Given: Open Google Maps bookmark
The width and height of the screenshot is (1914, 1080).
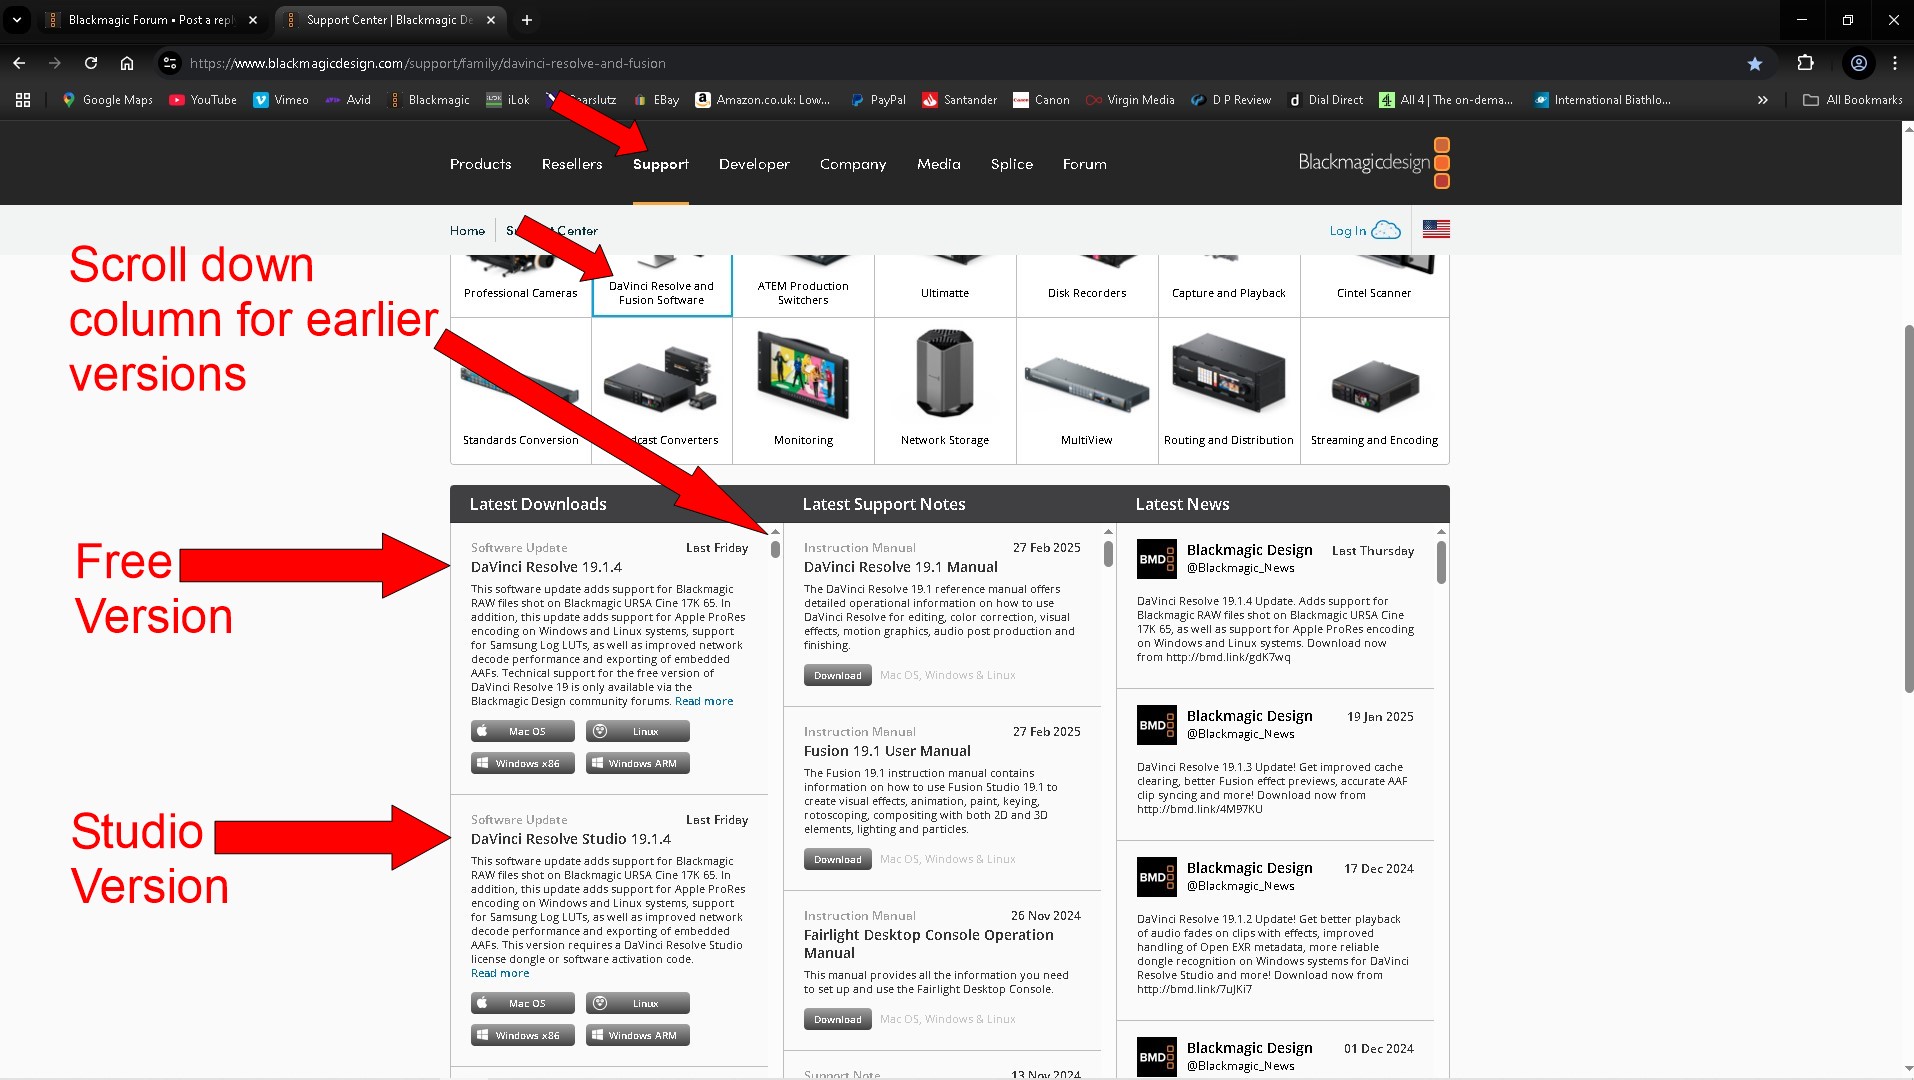Looking at the screenshot, I should pos(107,100).
